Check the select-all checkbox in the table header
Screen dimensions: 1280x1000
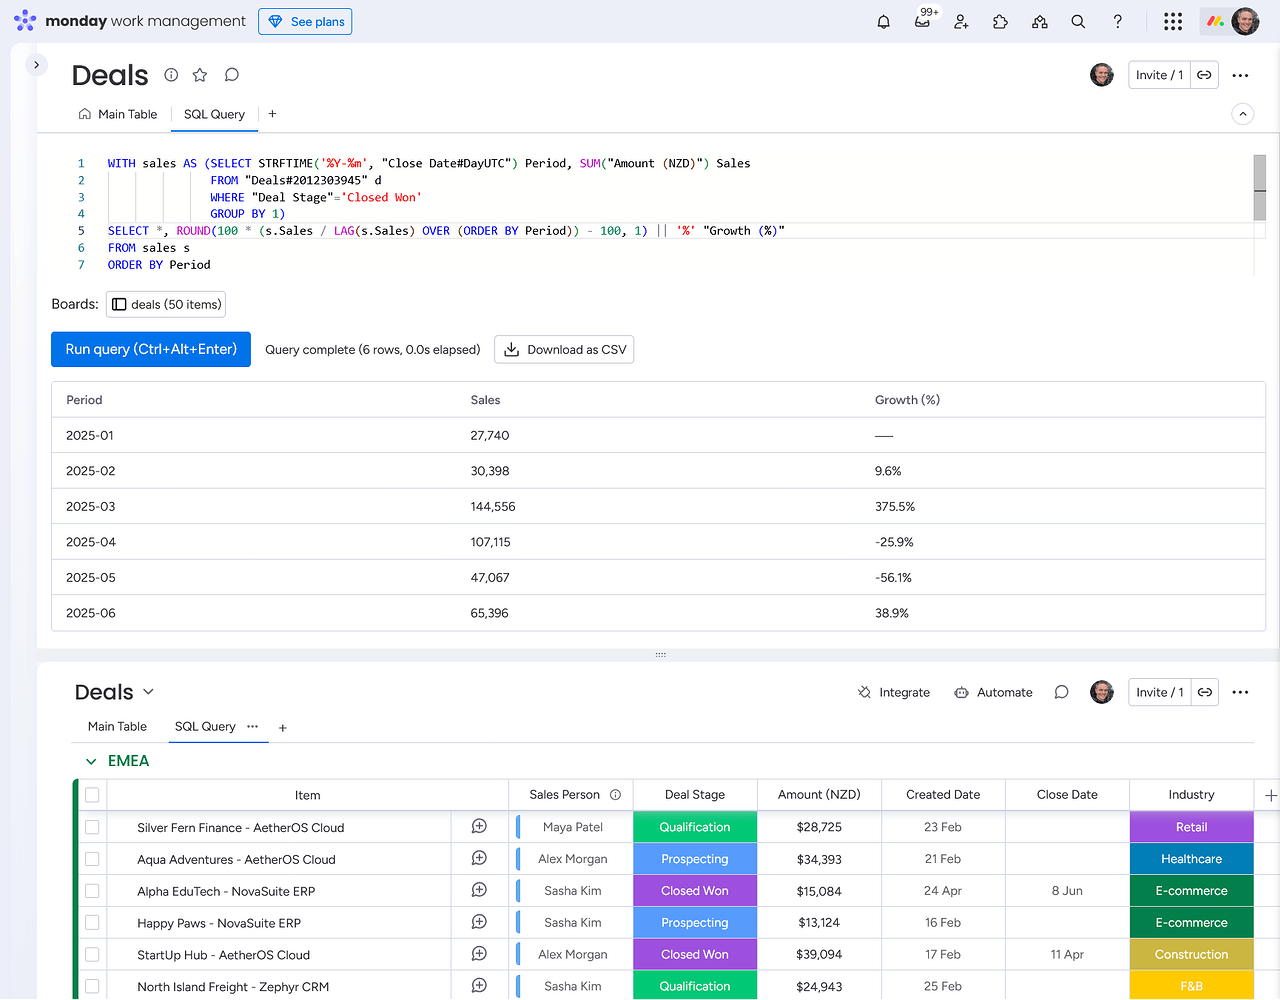(x=92, y=794)
